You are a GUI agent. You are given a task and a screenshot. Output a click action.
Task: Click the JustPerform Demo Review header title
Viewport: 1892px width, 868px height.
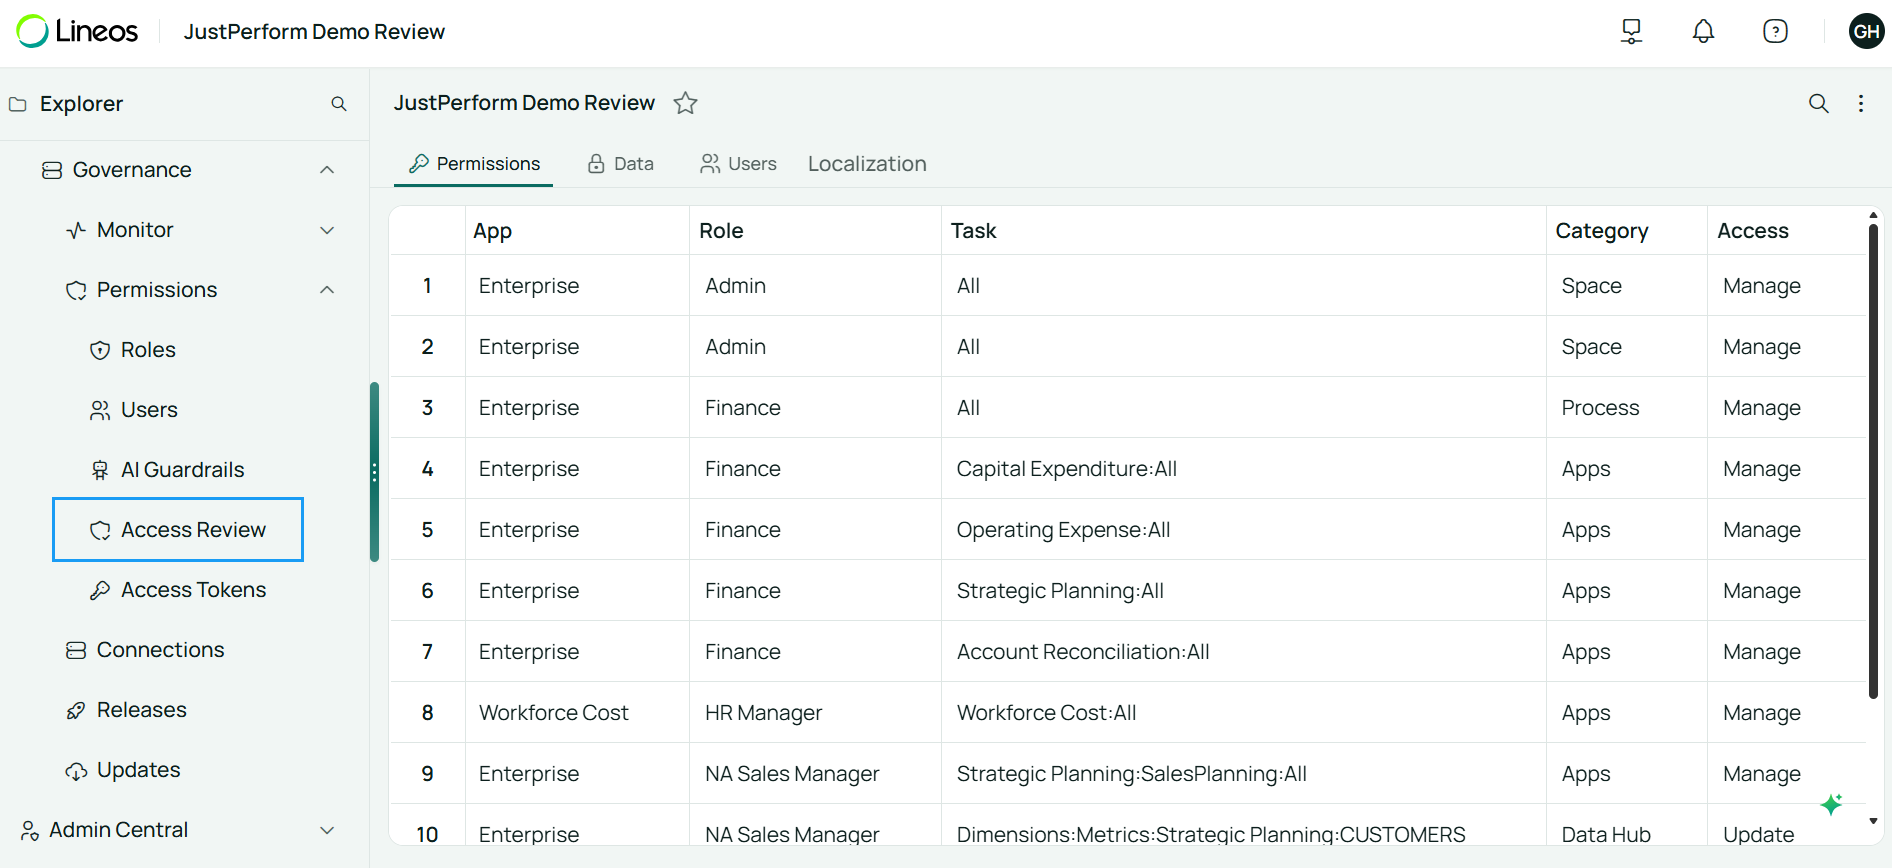[314, 32]
